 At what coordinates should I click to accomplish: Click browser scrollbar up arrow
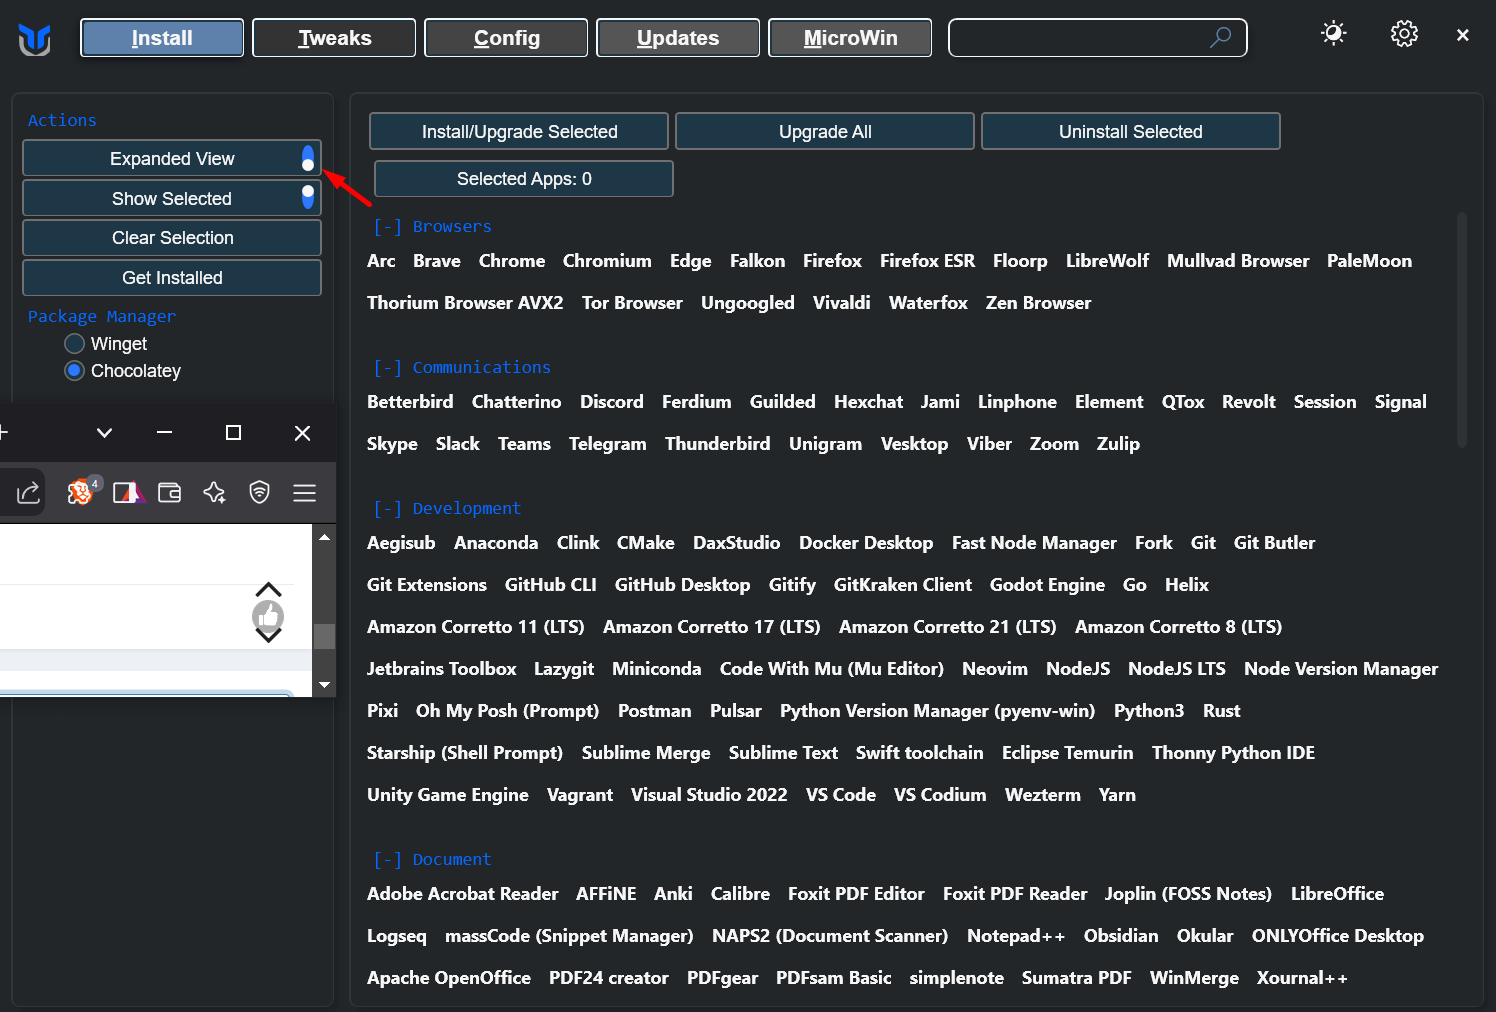(x=324, y=537)
